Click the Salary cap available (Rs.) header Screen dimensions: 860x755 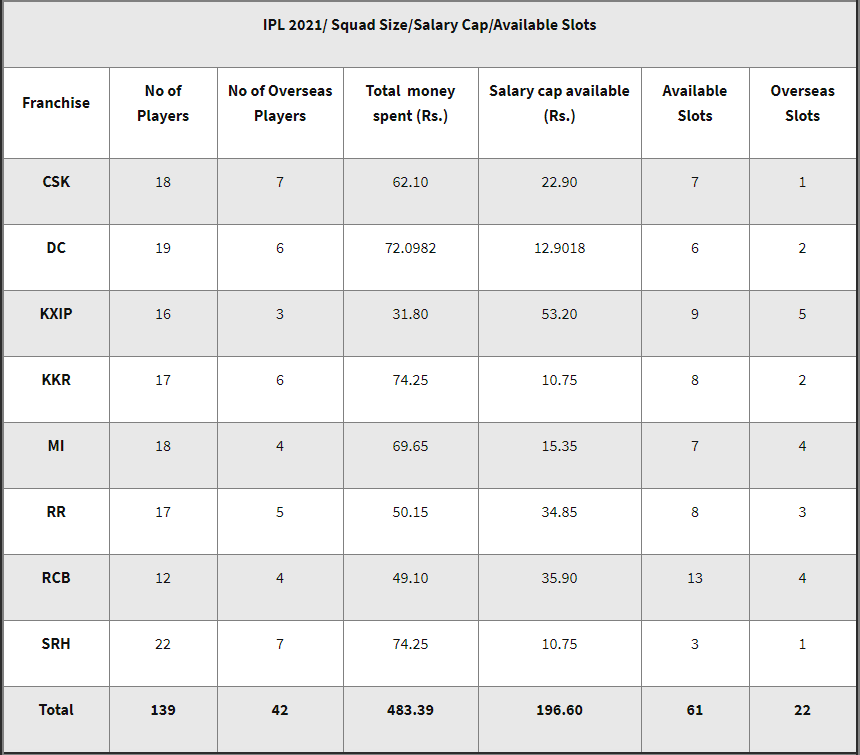pos(559,103)
